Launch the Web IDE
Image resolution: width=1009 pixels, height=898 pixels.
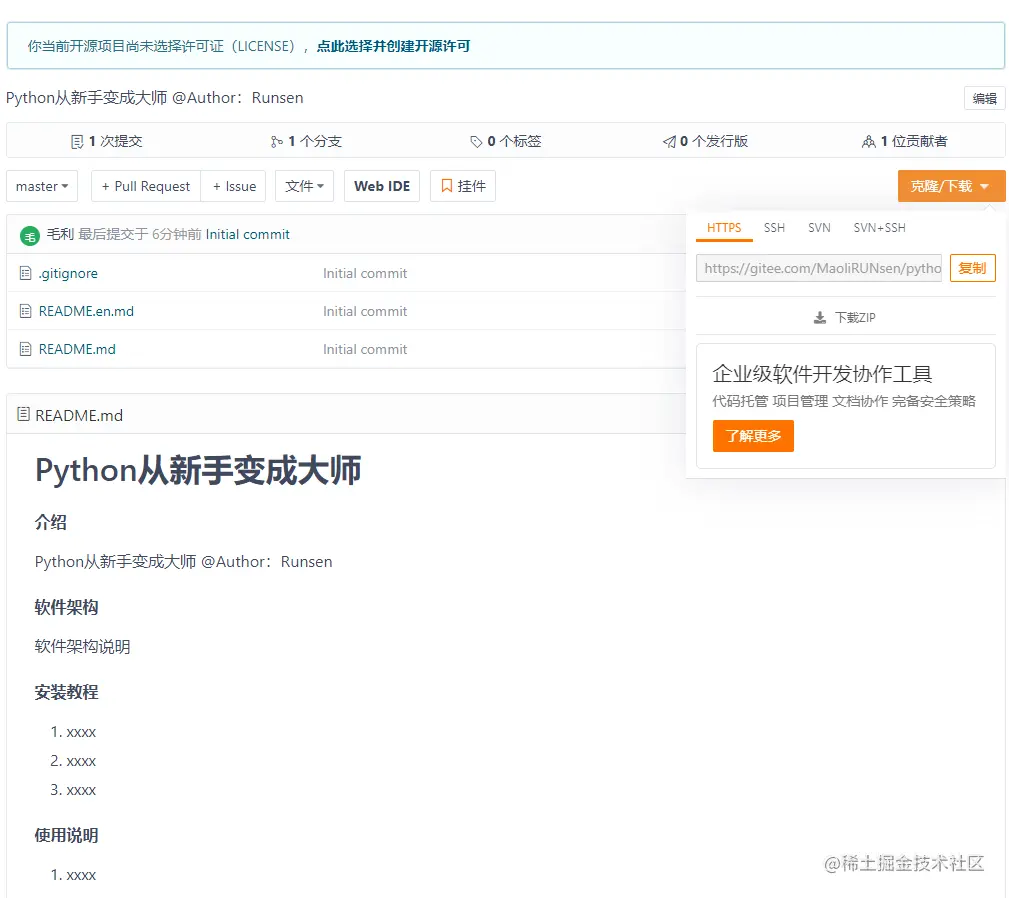pos(382,186)
